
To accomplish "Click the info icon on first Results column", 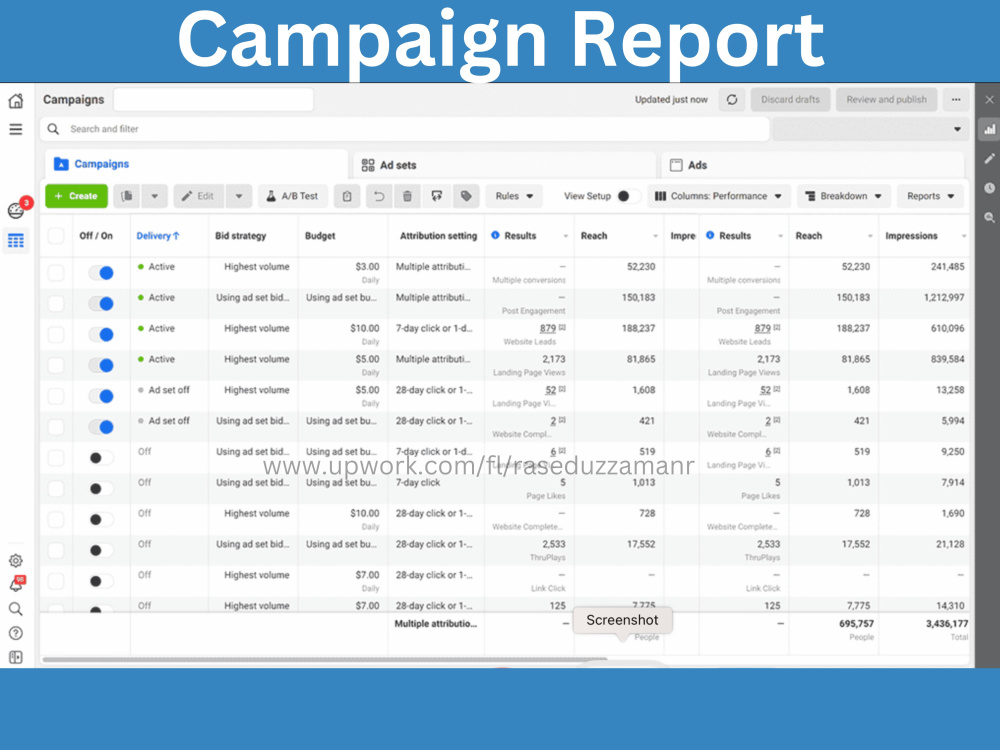I will tap(496, 235).
